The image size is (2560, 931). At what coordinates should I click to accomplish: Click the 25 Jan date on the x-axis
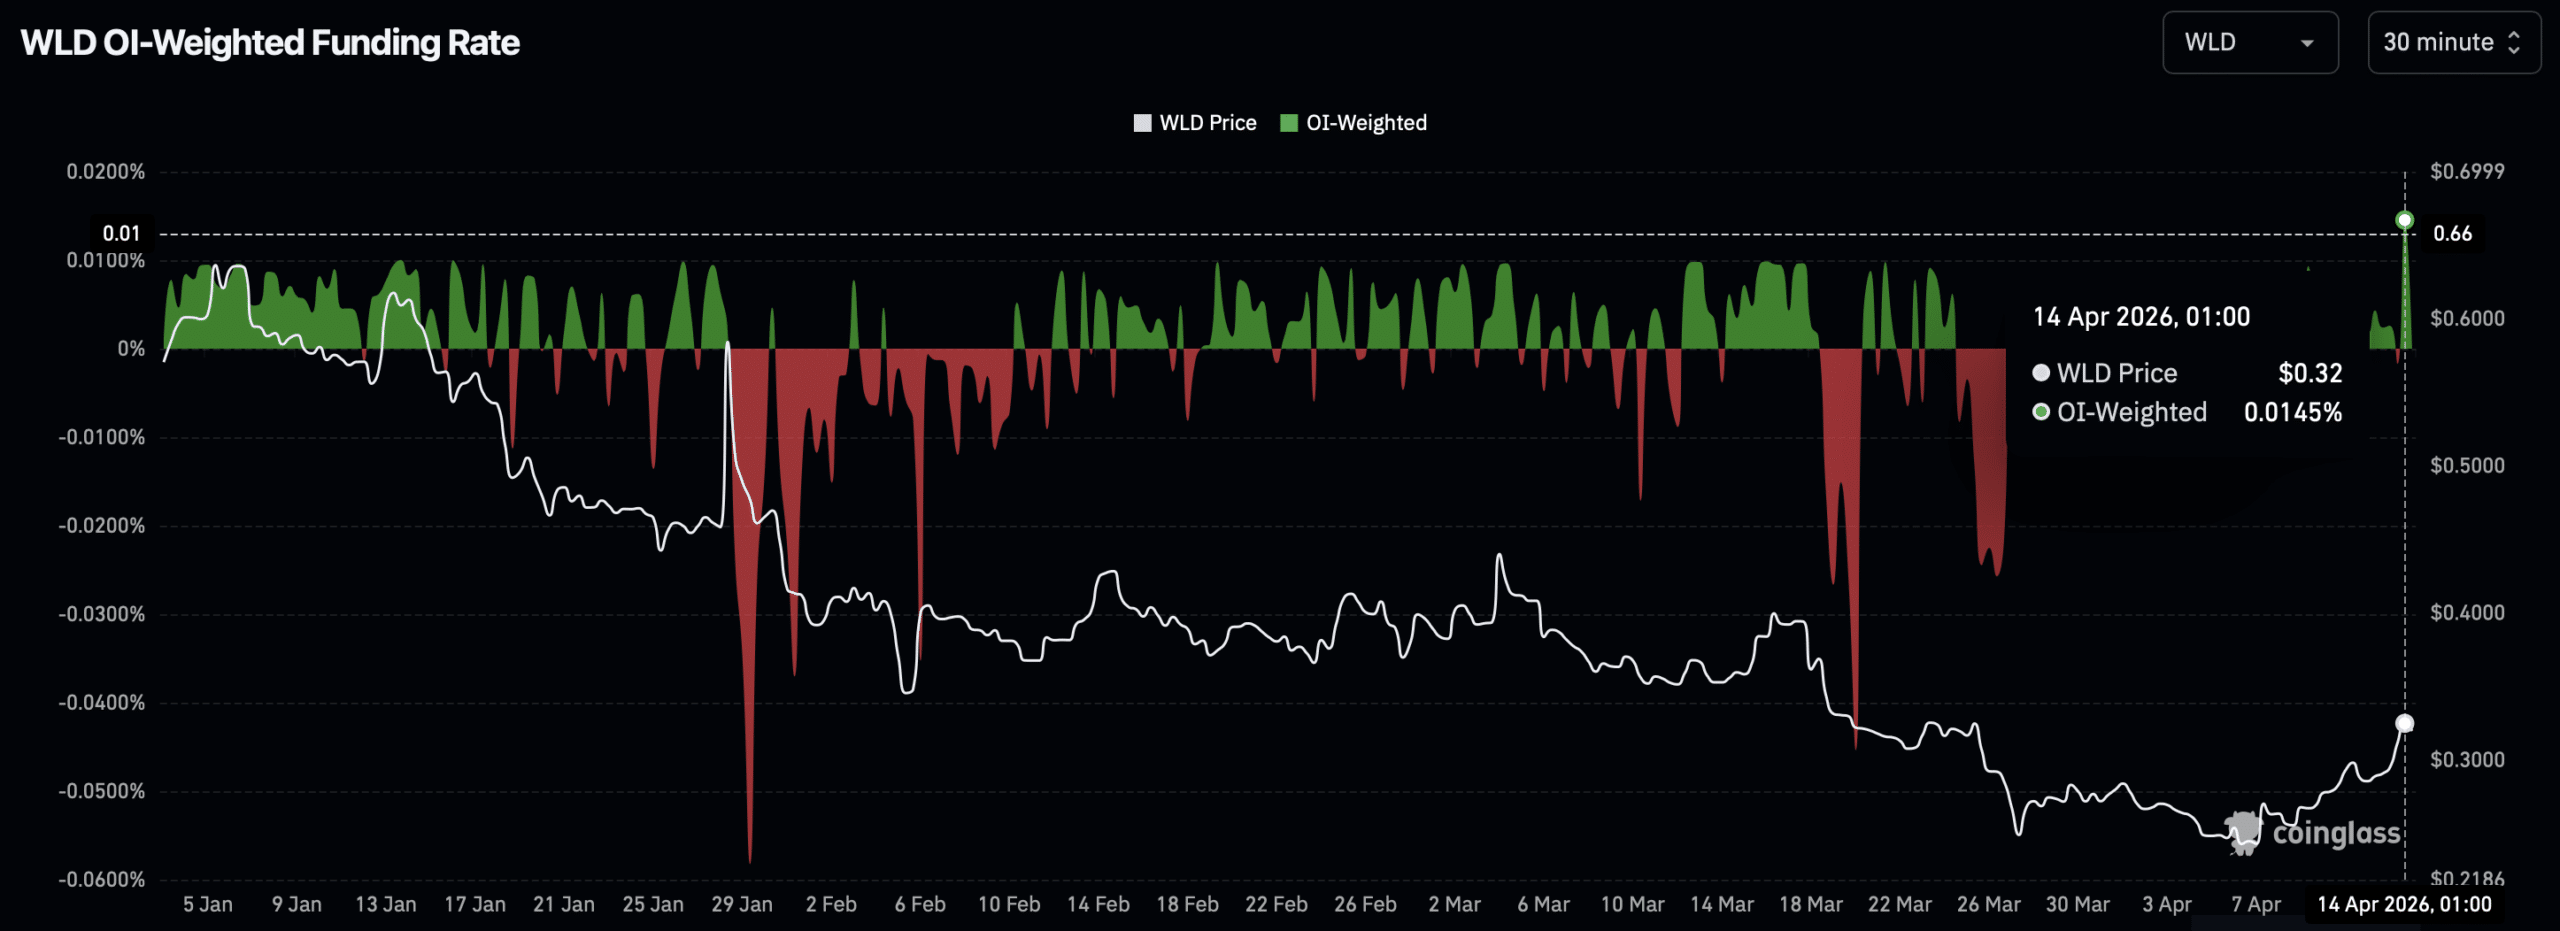(x=653, y=905)
